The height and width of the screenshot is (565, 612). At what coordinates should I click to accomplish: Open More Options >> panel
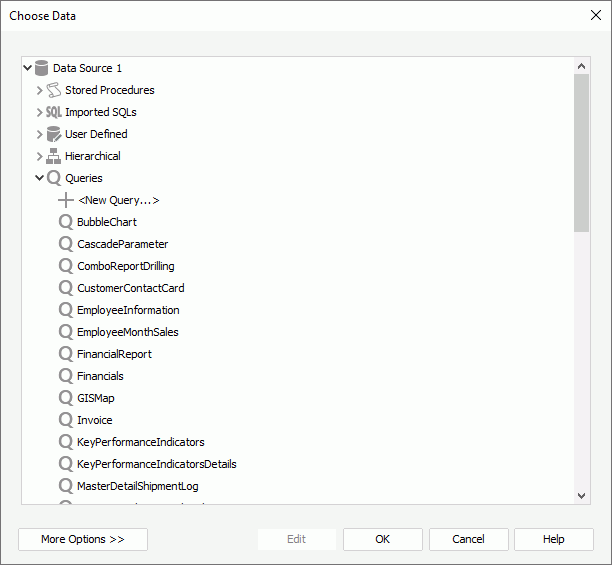(x=83, y=539)
